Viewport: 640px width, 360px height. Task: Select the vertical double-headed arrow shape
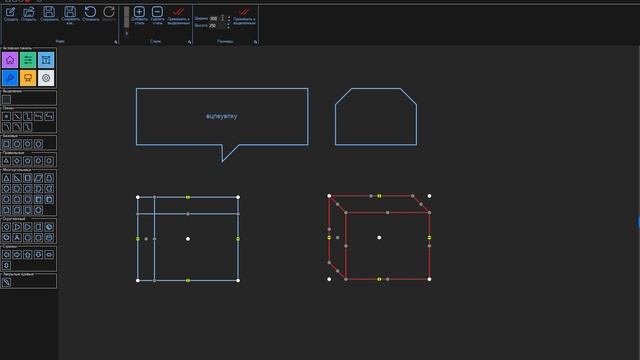pyautogui.click(x=7, y=265)
